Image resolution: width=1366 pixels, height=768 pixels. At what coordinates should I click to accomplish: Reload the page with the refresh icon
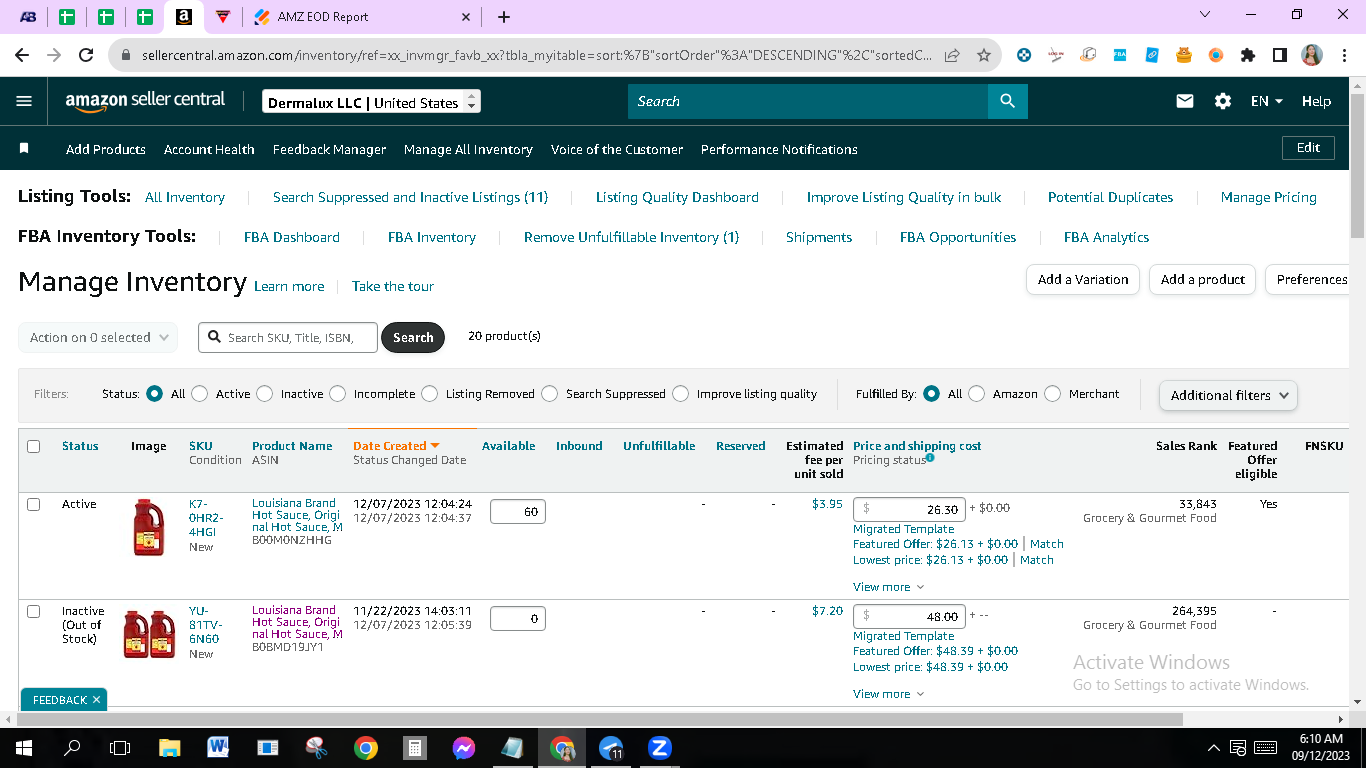pyautogui.click(x=86, y=56)
